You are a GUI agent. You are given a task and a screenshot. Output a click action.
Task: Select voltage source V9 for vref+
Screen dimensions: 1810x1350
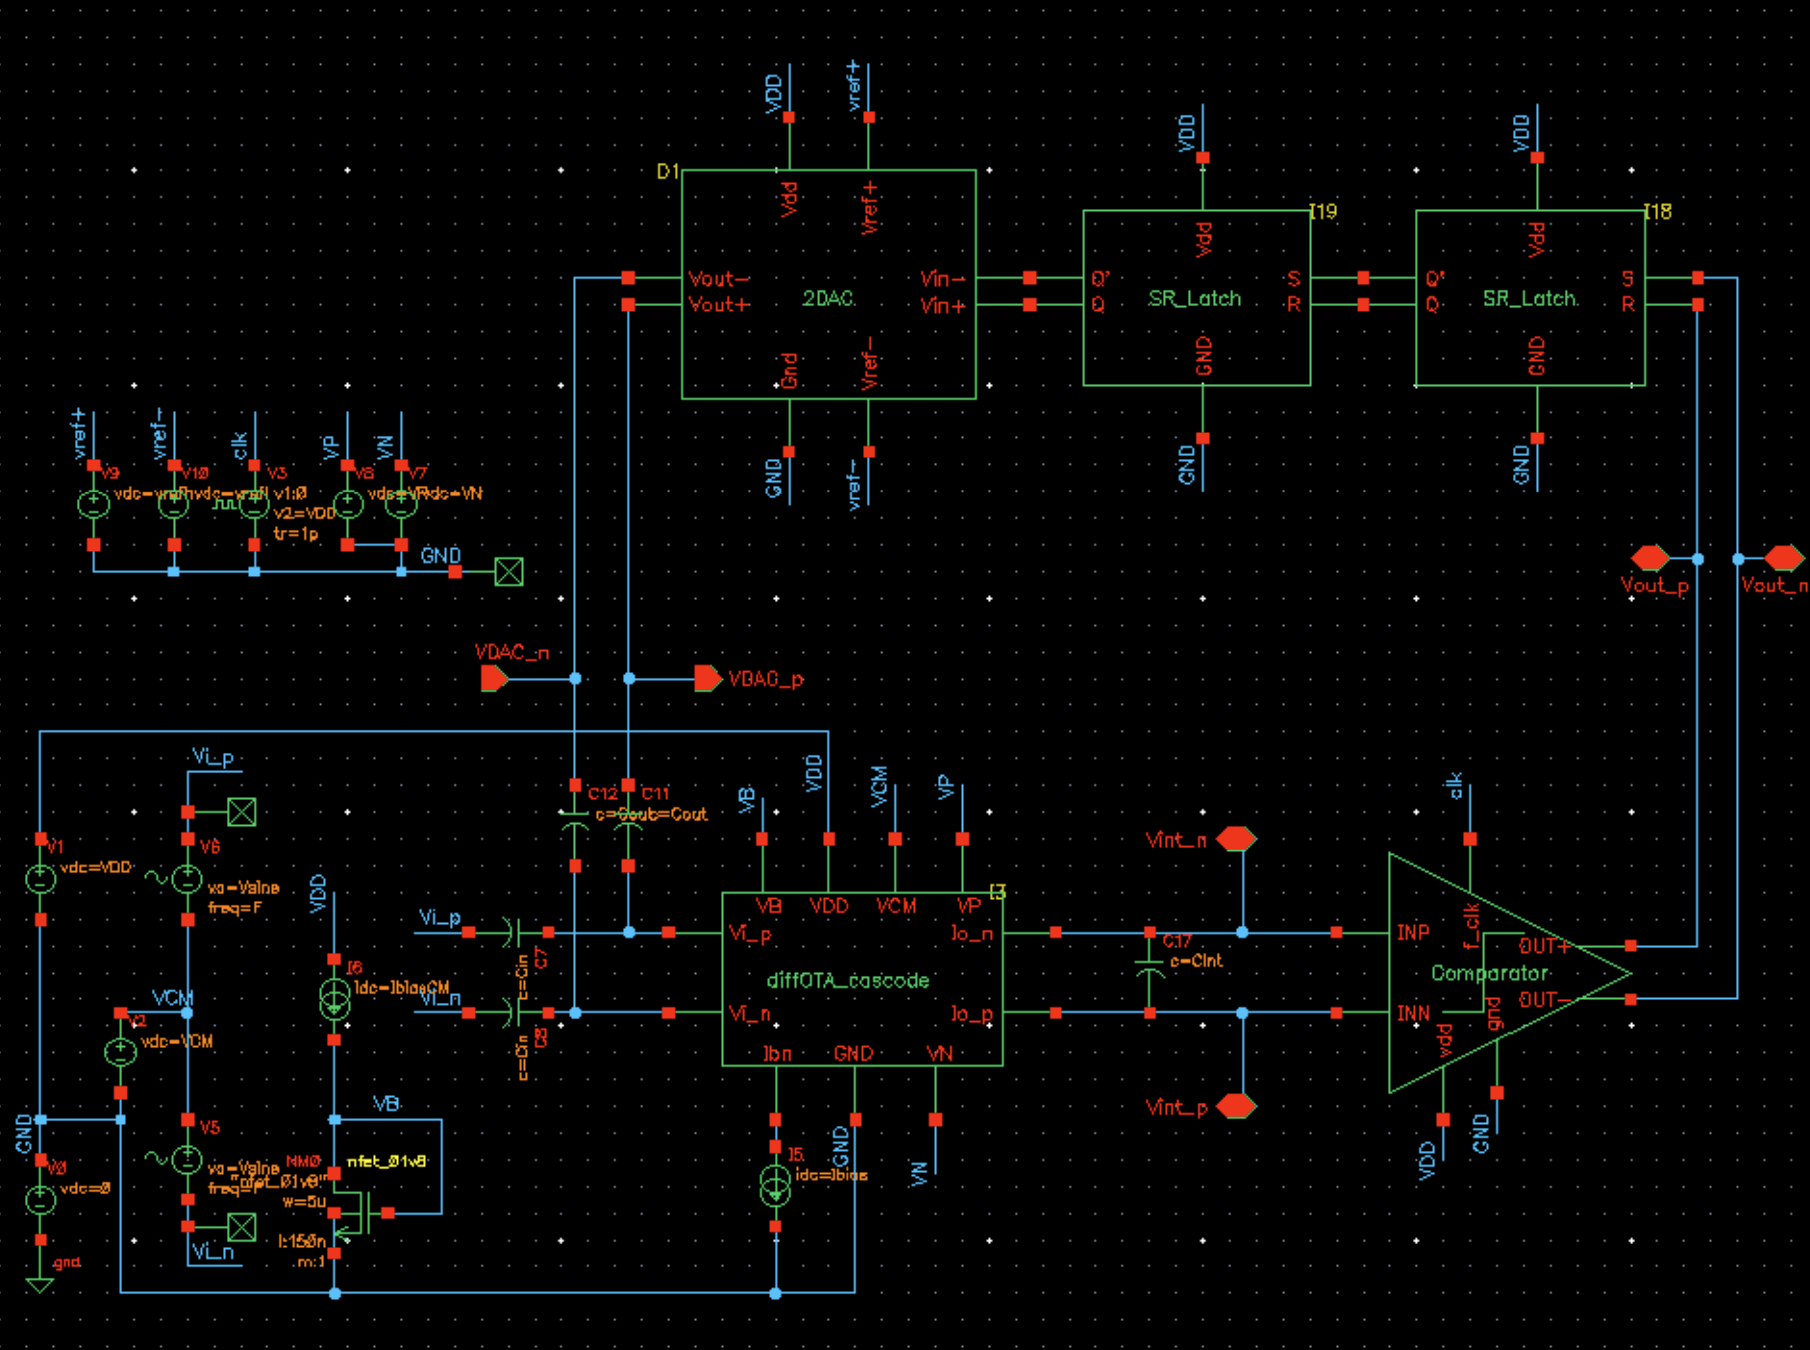(x=94, y=505)
